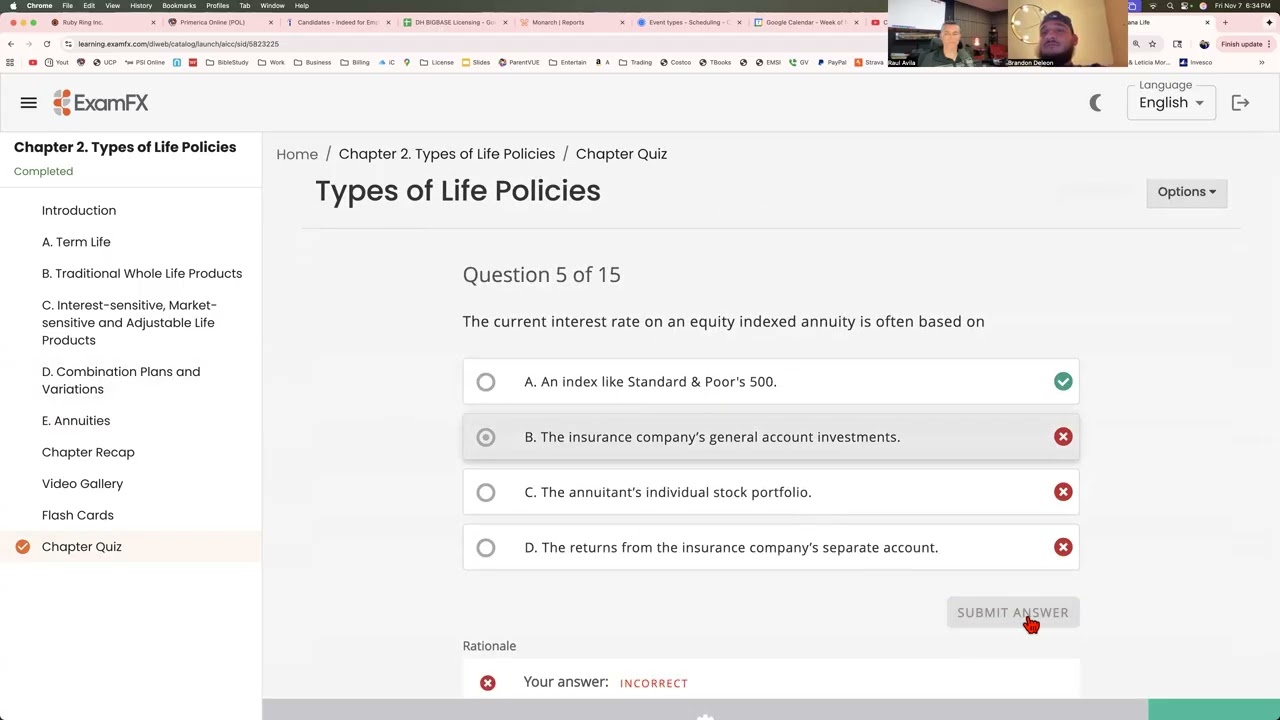Viewport: 1280px width, 720px height.
Task: Open the PSI Online bookmark
Action: [144, 62]
